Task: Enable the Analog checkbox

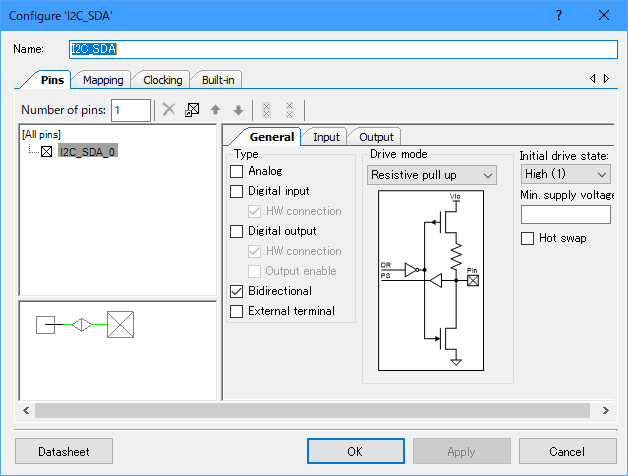Action: click(x=237, y=171)
